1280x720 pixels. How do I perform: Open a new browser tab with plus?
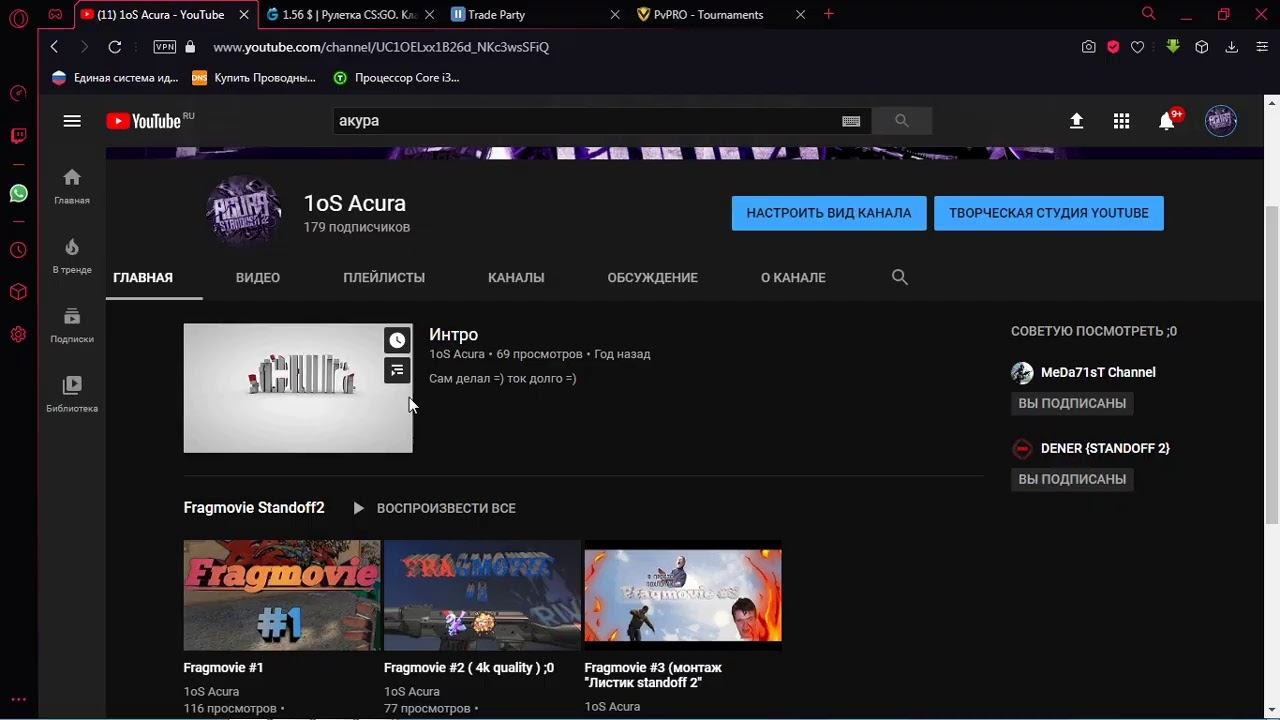tap(828, 14)
